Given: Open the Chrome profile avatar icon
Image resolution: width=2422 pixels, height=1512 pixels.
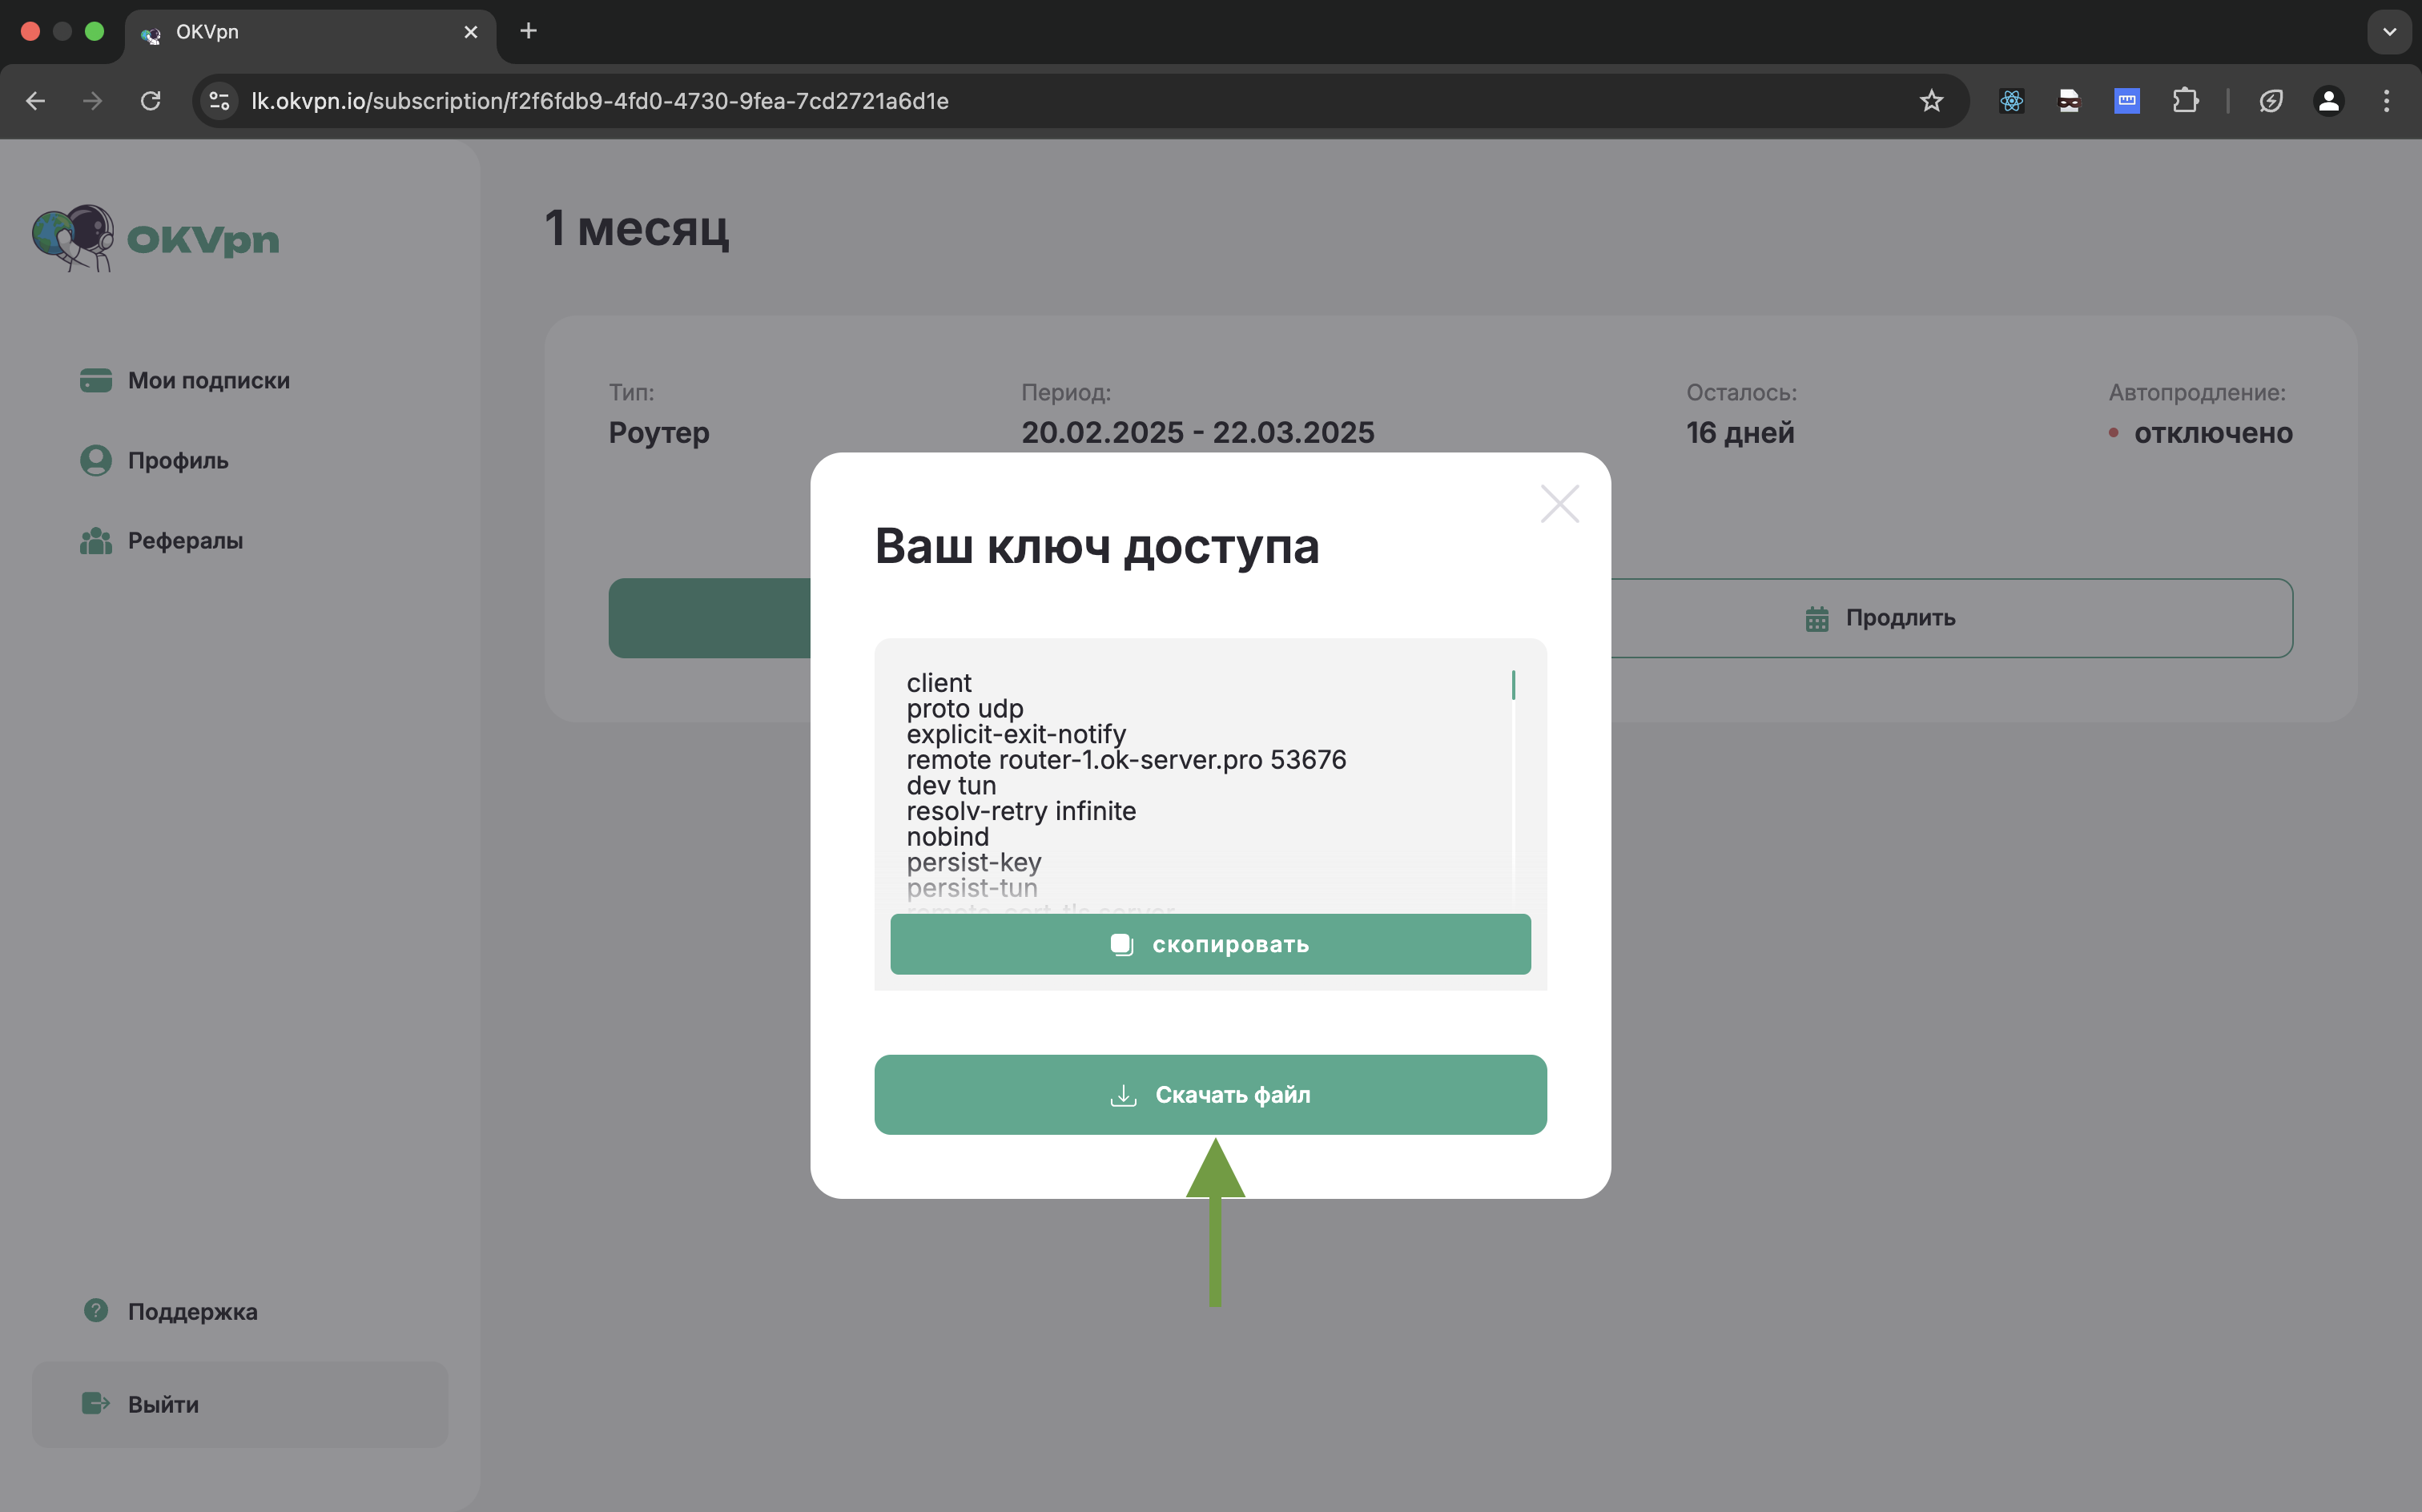Looking at the screenshot, I should tap(2328, 101).
